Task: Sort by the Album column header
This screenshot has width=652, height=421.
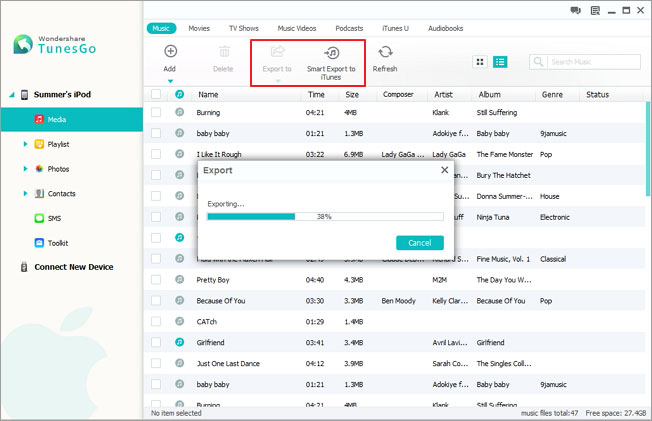Action: tap(489, 94)
